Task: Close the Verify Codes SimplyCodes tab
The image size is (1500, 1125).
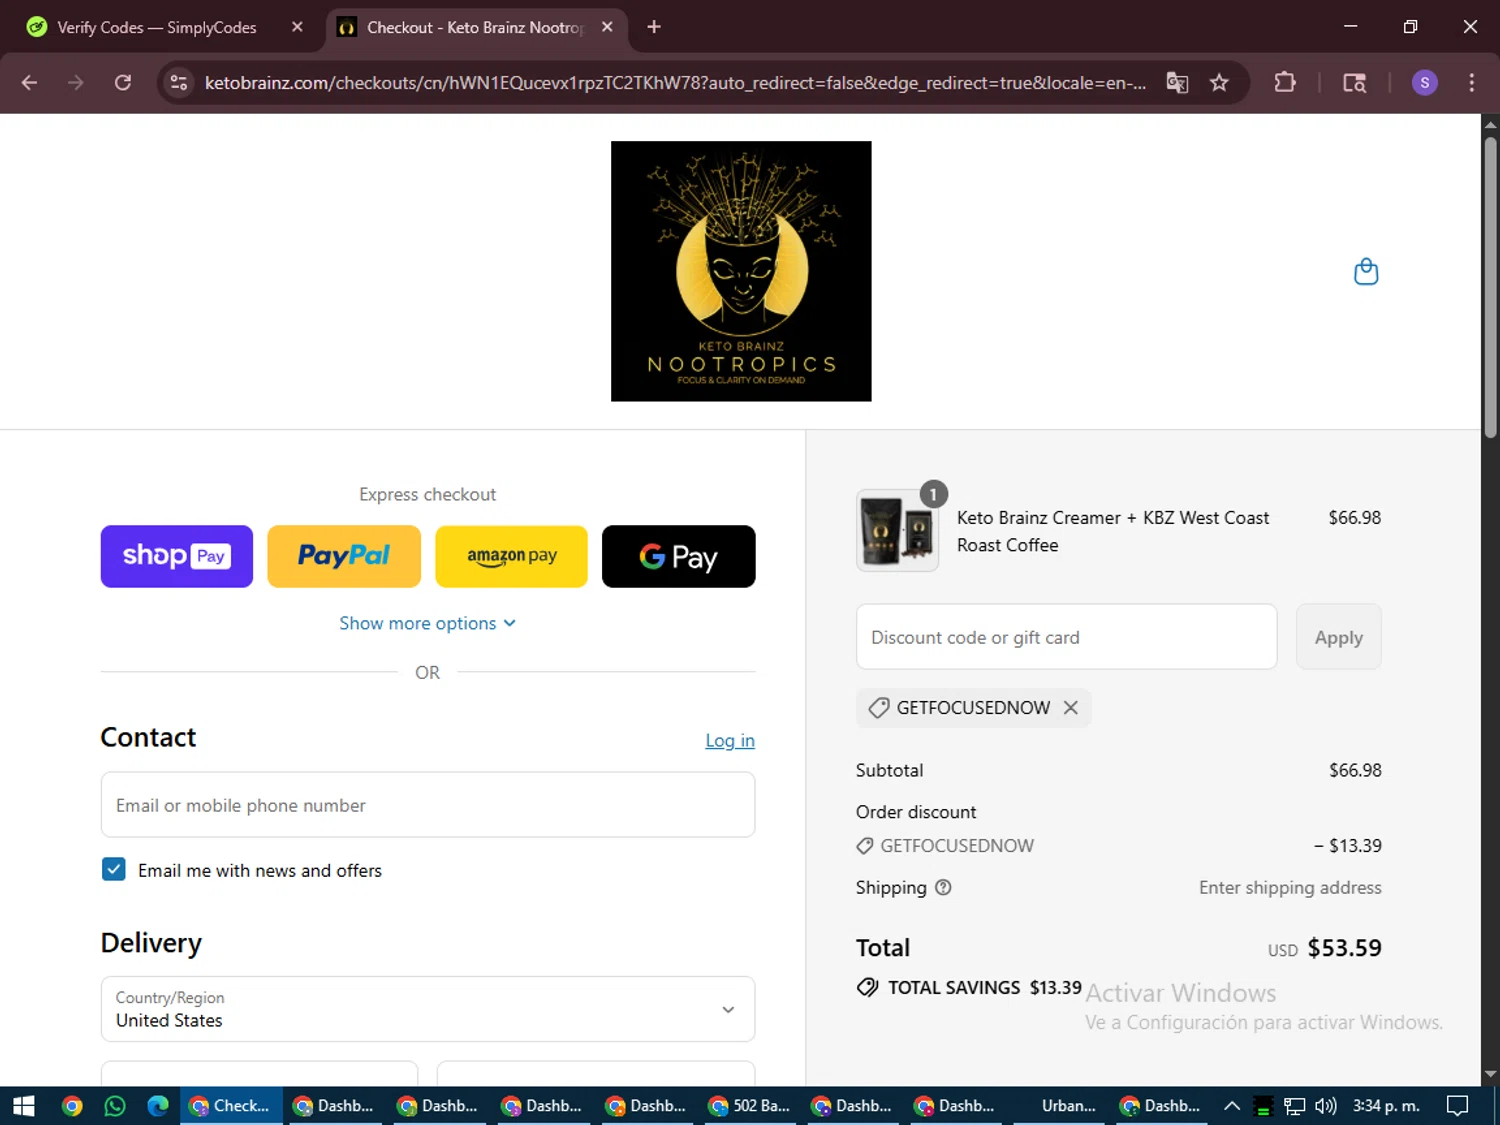Action: point(297,27)
